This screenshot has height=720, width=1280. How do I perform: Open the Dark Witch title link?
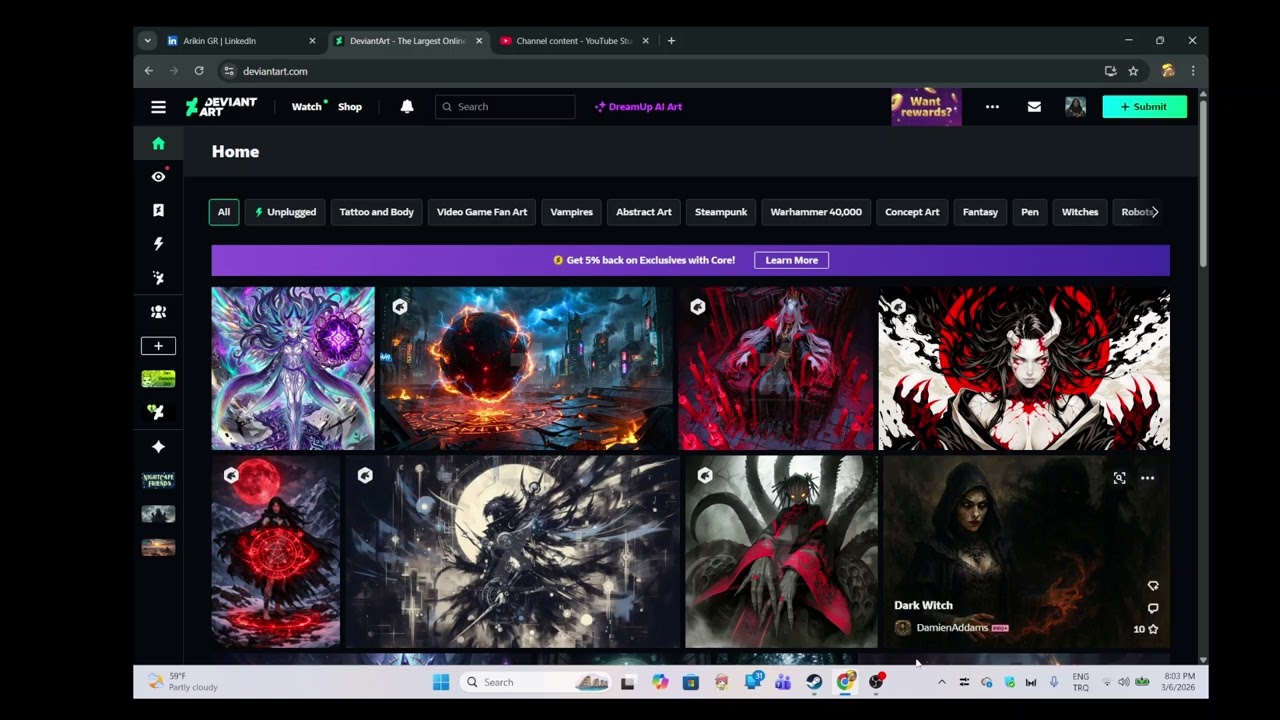[923, 605]
